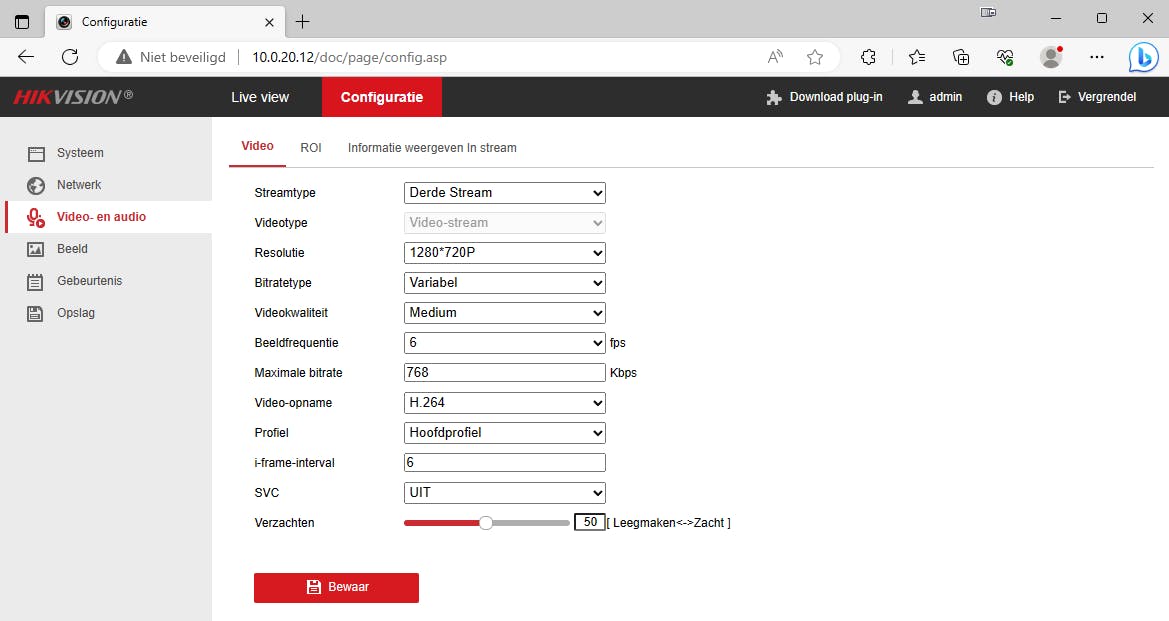Screen dimensions: 1169x621
Task: Click the Verzachten slider handle
Action: pyautogui.click(x=486, y=523)
